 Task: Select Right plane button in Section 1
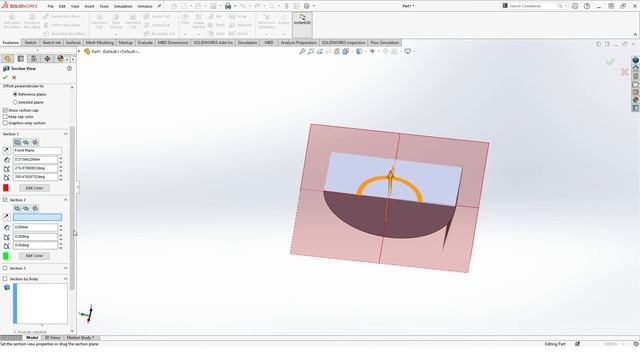click(36, 142)
